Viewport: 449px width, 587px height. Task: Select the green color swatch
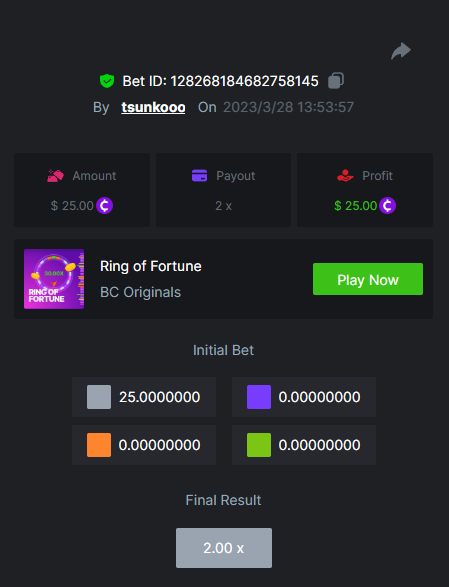click(259, 445)
